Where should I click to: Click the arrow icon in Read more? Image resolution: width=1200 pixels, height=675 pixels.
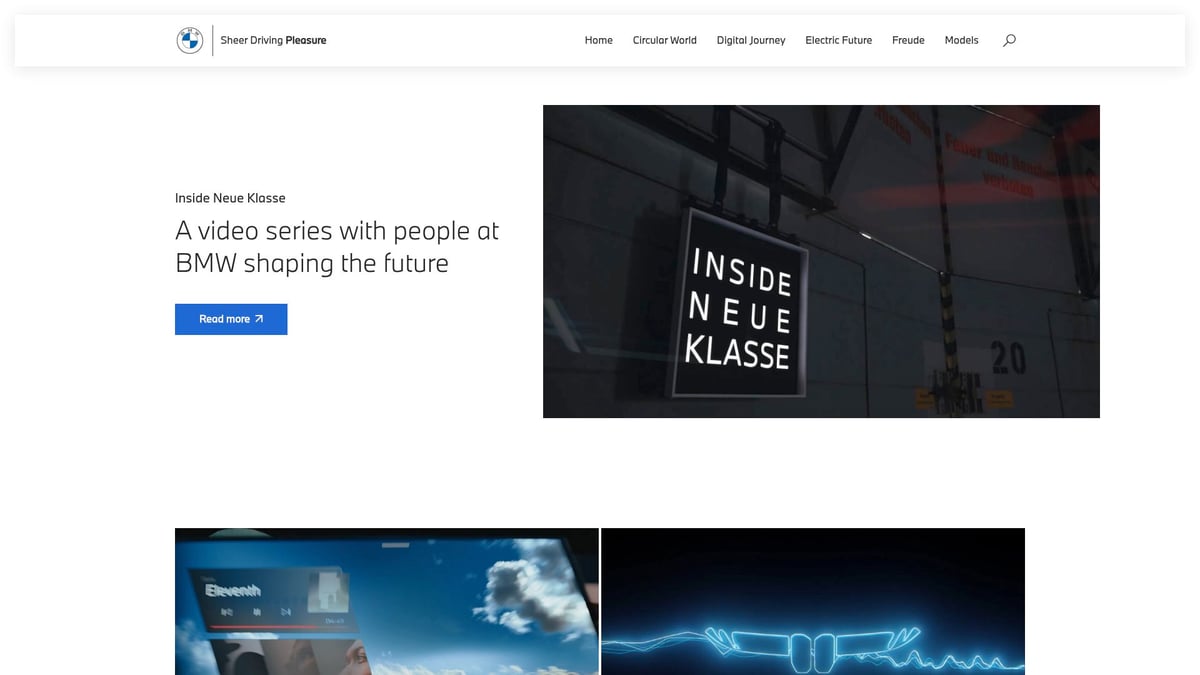[259, 319]
